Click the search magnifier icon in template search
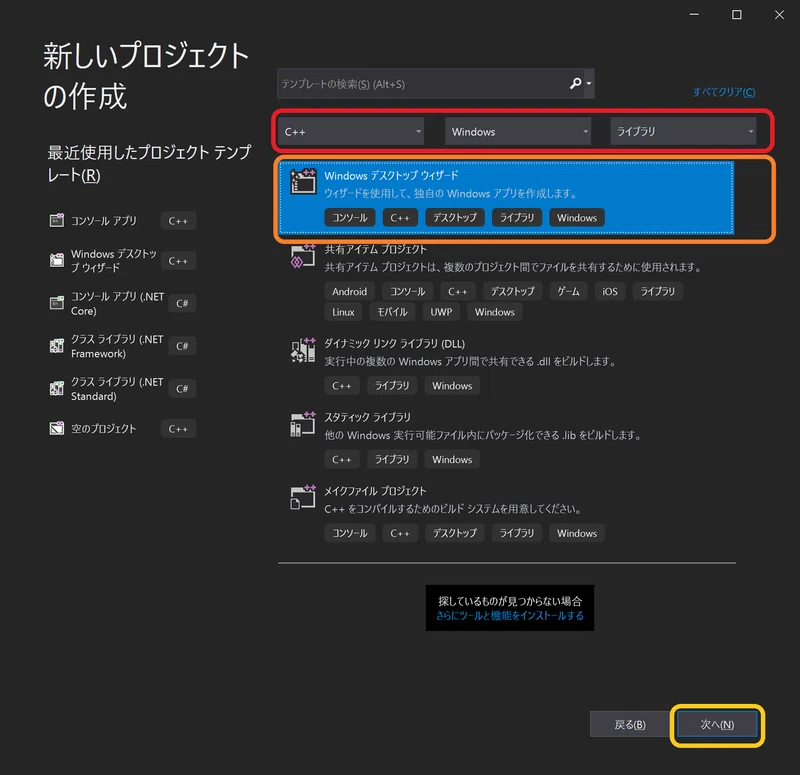Image resolution: width=800 pixels, height=775 pixels. point(576,83)
